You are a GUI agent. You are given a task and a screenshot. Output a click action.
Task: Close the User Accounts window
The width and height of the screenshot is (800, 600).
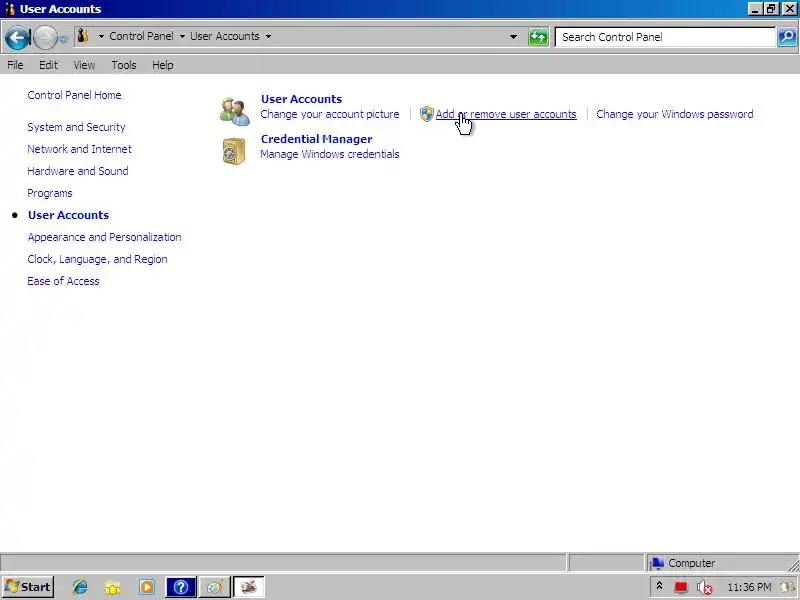click(789, 9)
